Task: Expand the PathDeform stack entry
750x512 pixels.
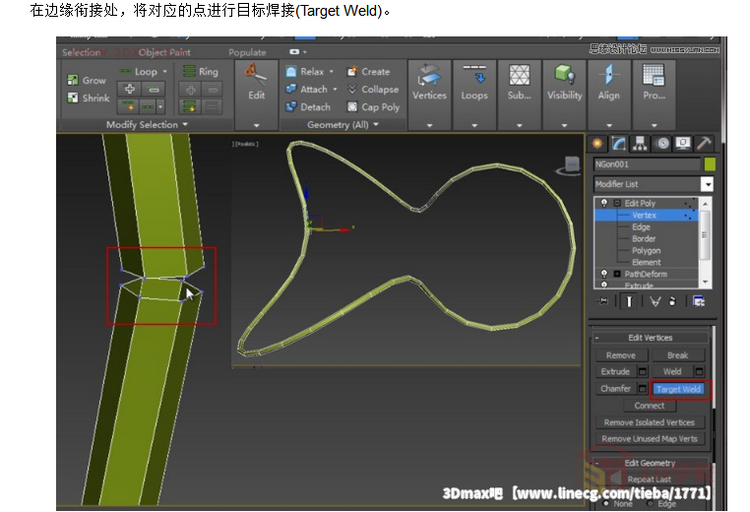Action: pos(617,274)
